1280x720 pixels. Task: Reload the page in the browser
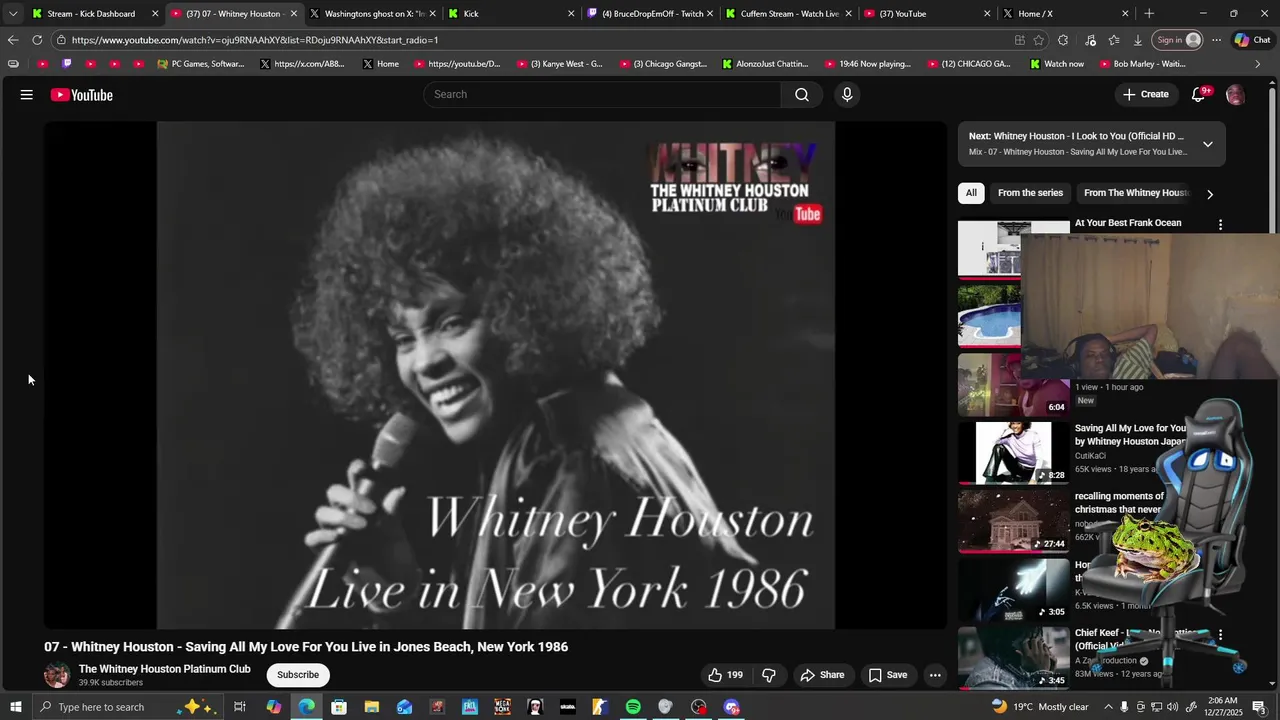pyautogui.click(x=37, y=40)
